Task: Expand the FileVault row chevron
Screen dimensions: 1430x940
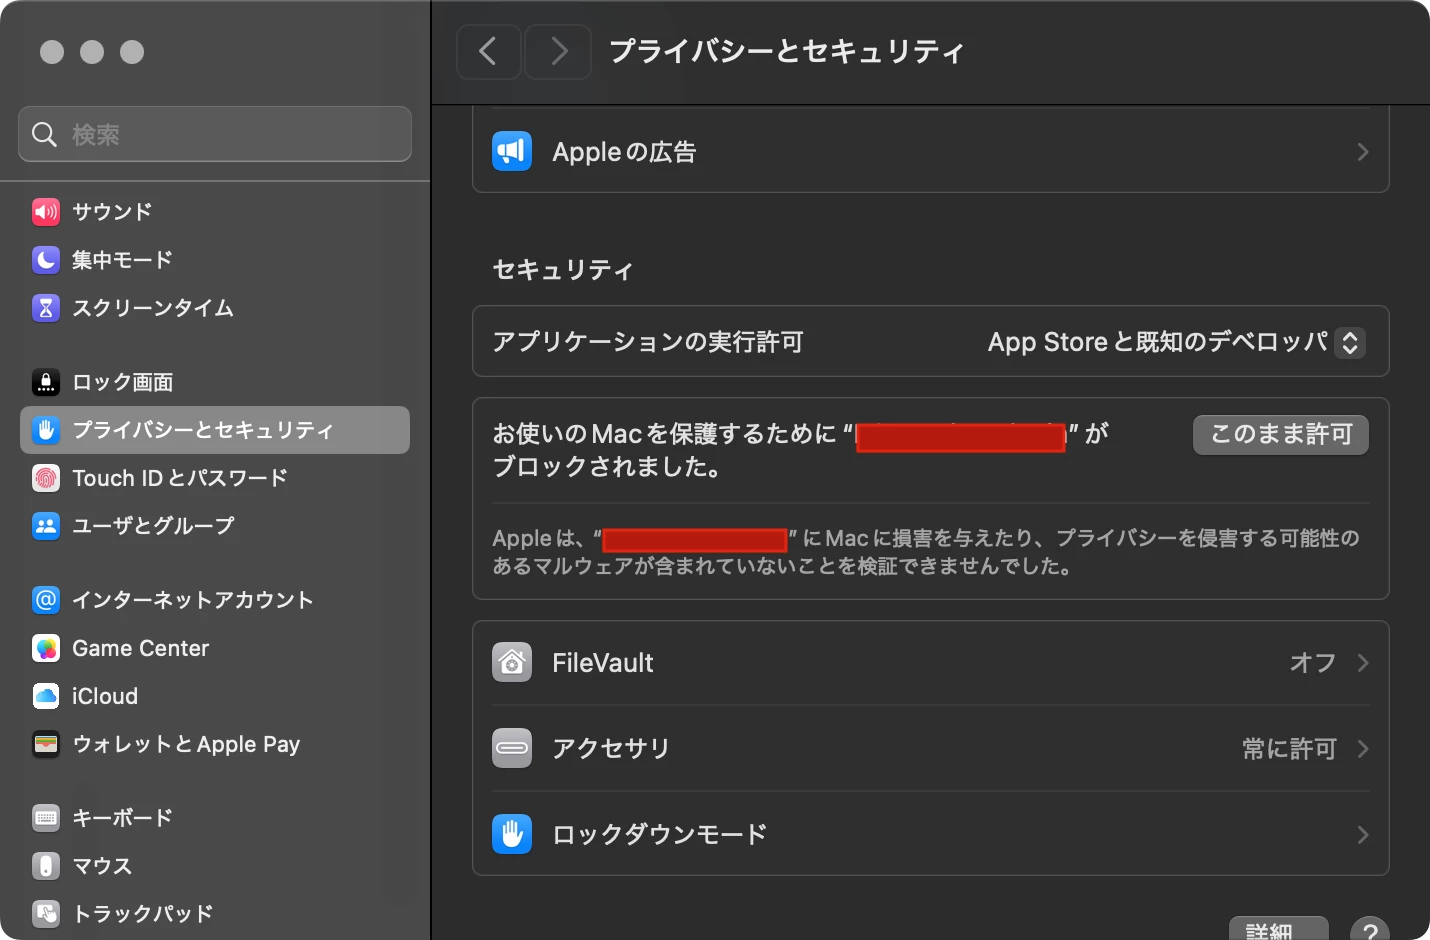Action: click(x=1363, y=663)
